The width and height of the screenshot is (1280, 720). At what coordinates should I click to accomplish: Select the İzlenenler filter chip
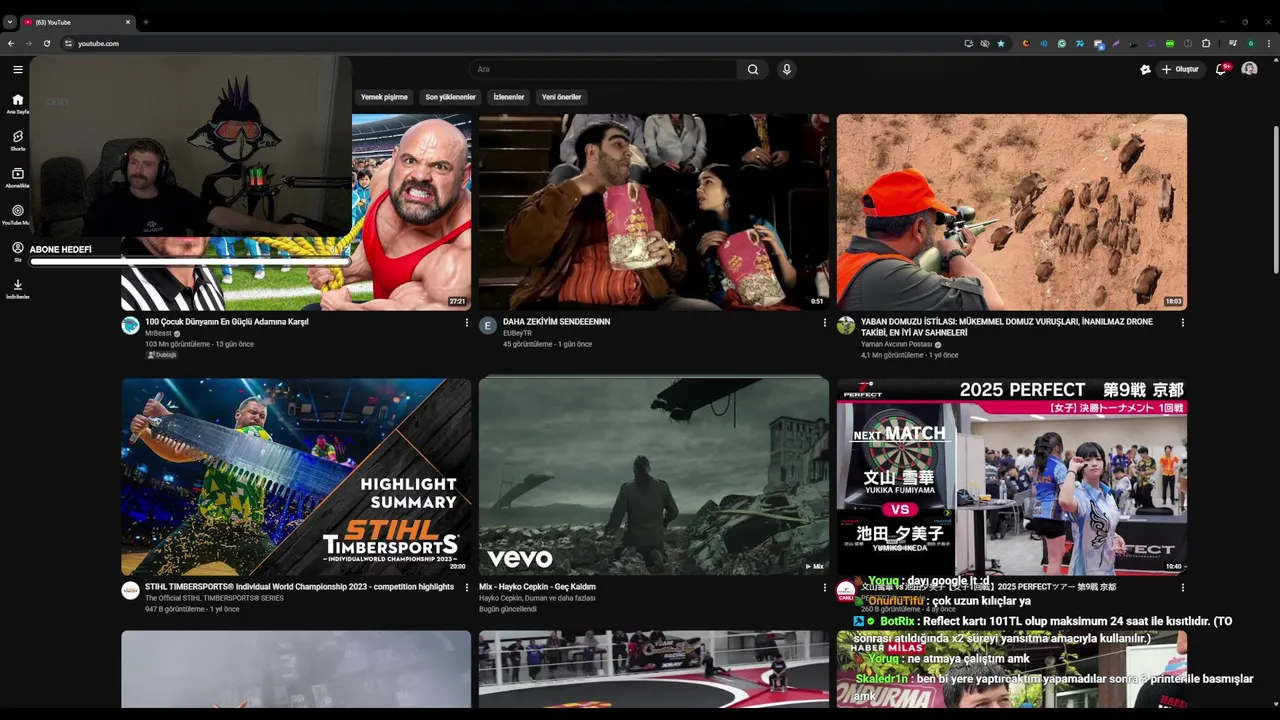click(x=509, y=97)
